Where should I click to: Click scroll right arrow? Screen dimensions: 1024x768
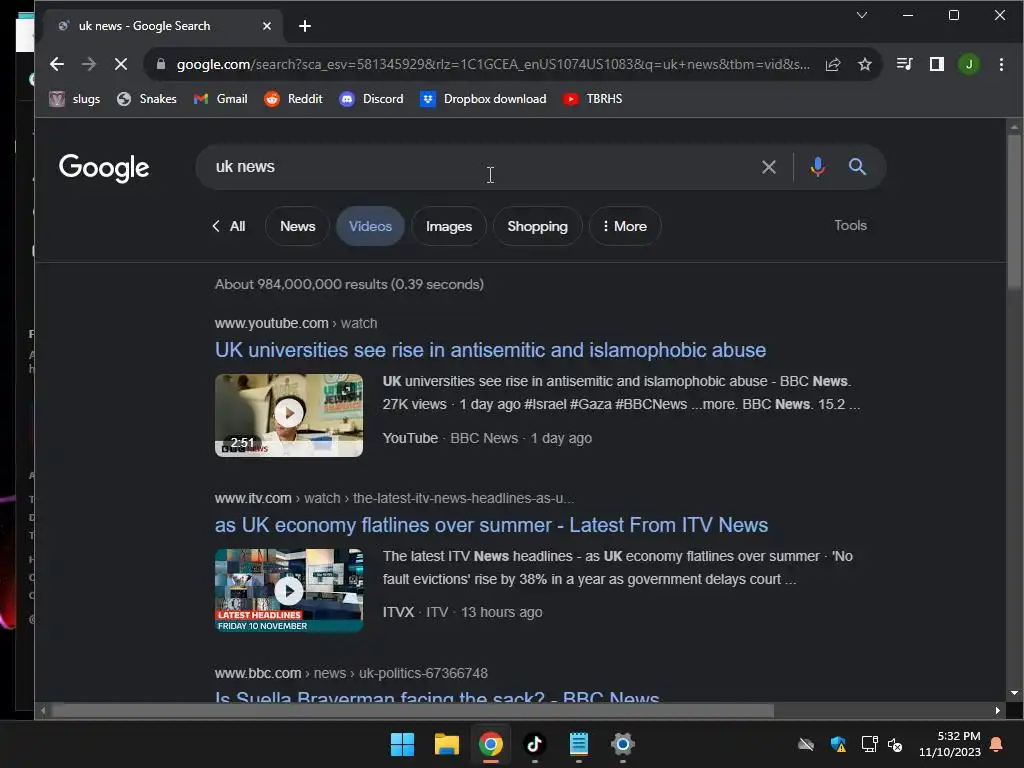997,711
